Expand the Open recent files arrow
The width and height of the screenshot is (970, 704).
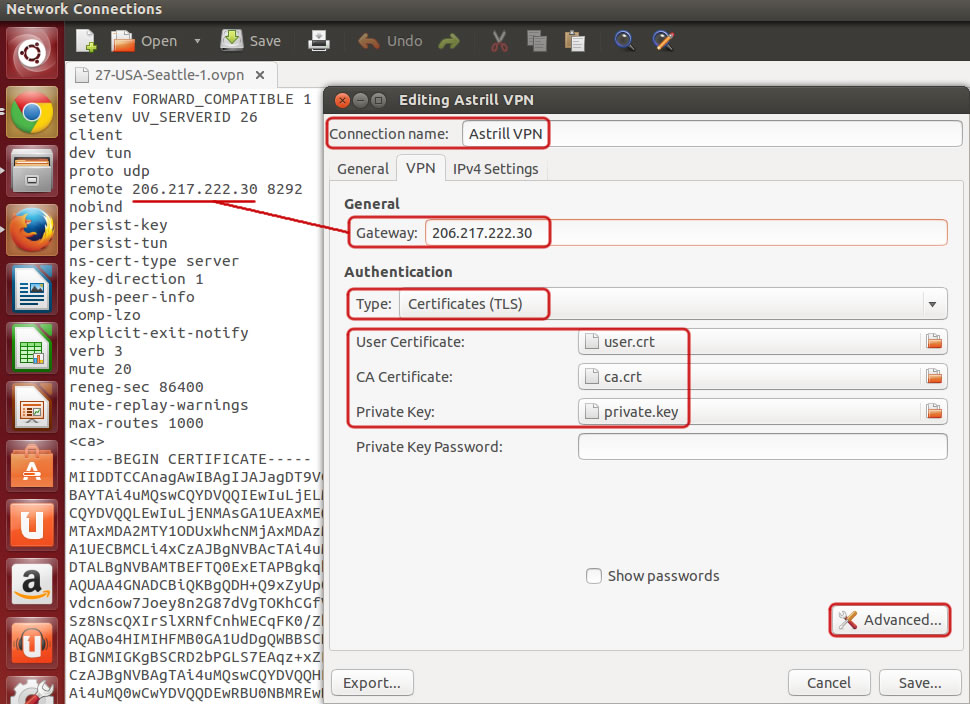tap(197, 41)
